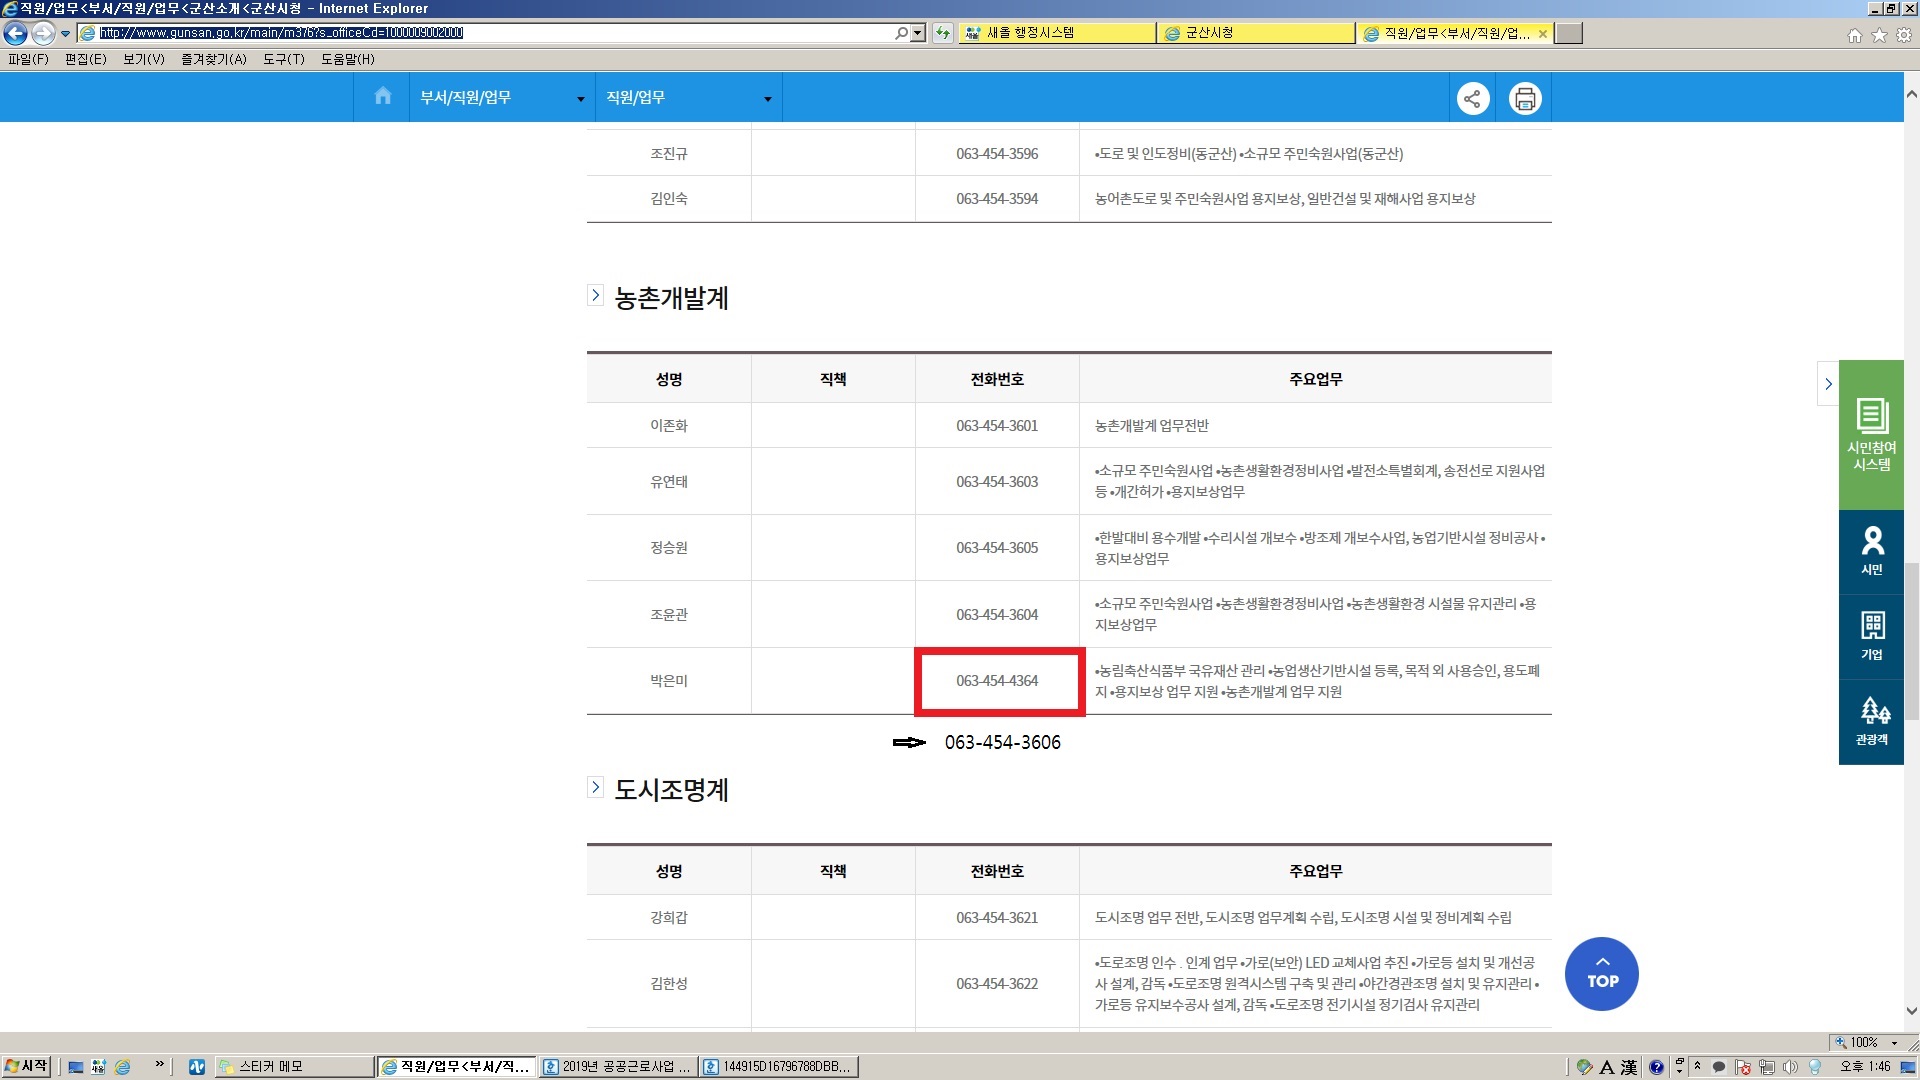Open the 즐겨찾기(A) menu
The image size is (1920, 1080).
[213, 59]
